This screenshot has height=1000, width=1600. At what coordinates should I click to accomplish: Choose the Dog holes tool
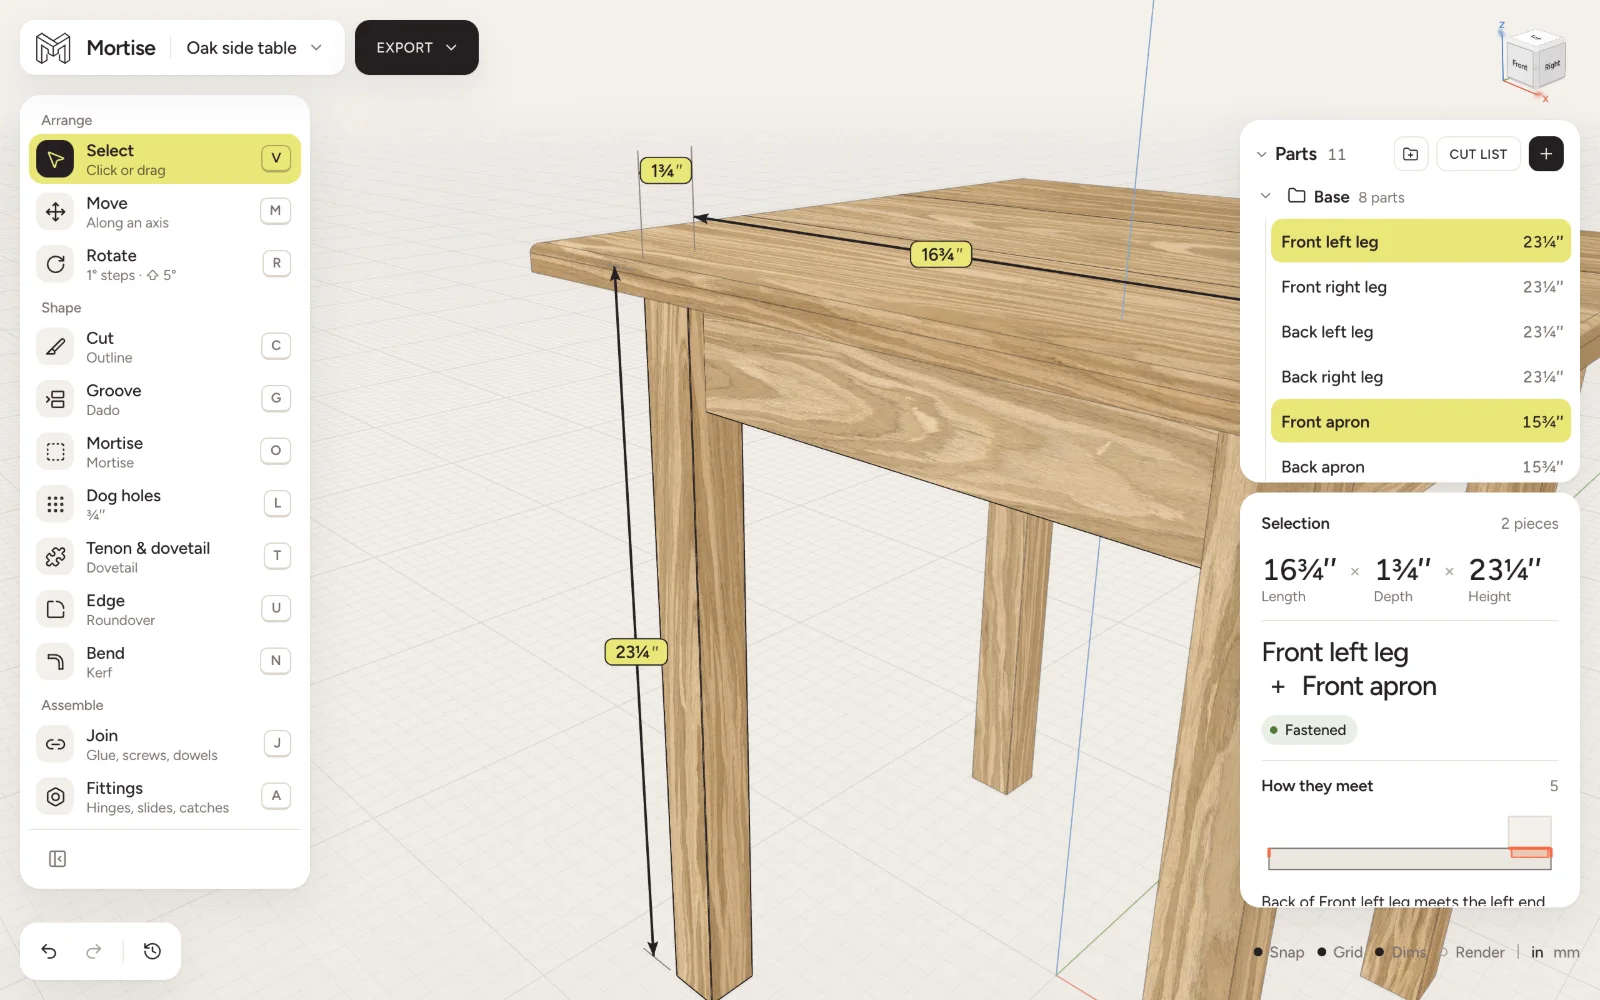165,504
